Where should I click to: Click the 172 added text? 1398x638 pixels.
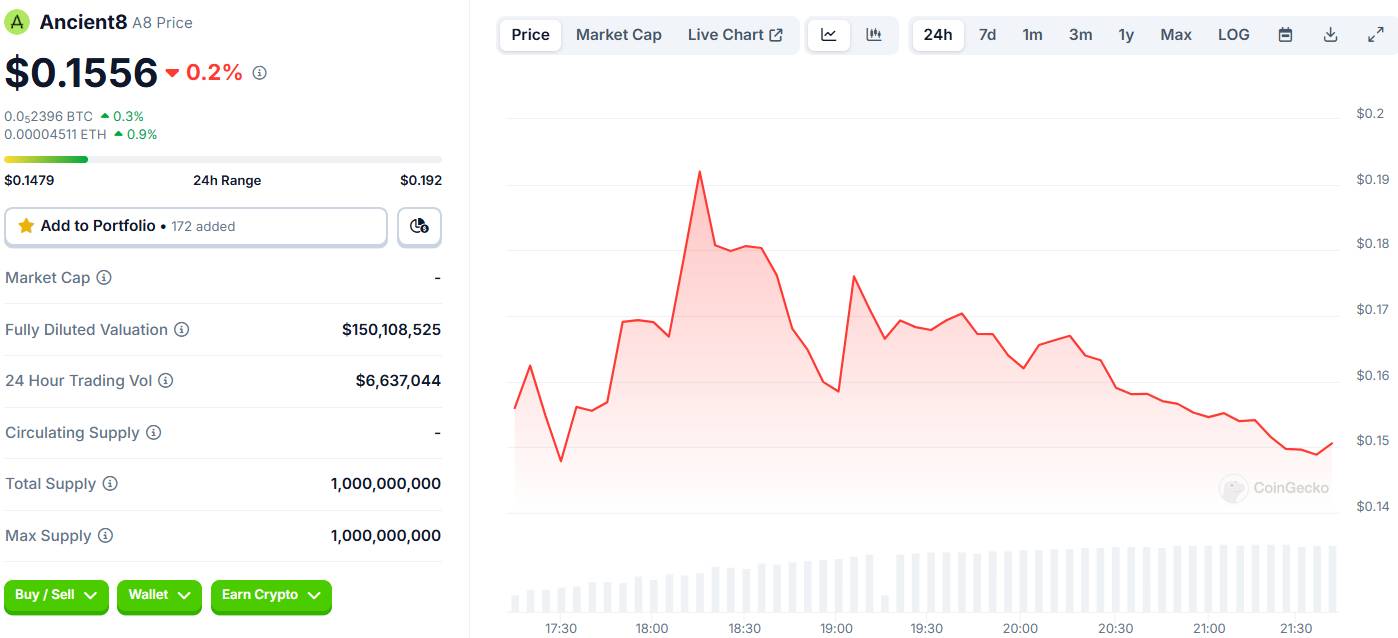(203, 227)
